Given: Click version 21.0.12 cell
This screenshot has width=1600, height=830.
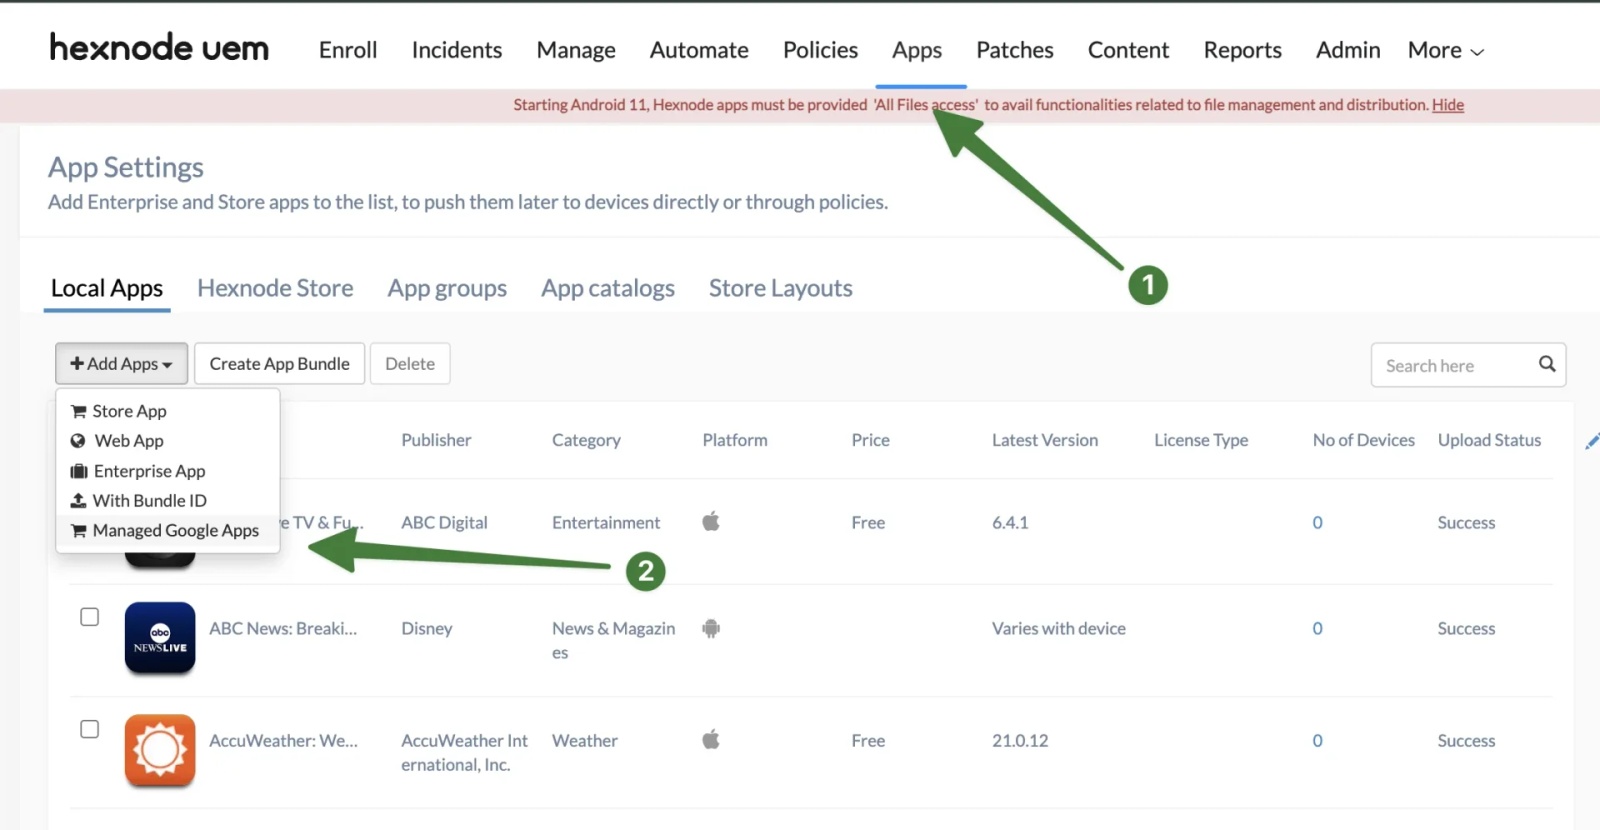Looking at the screenshot, I should [1020, 740].
